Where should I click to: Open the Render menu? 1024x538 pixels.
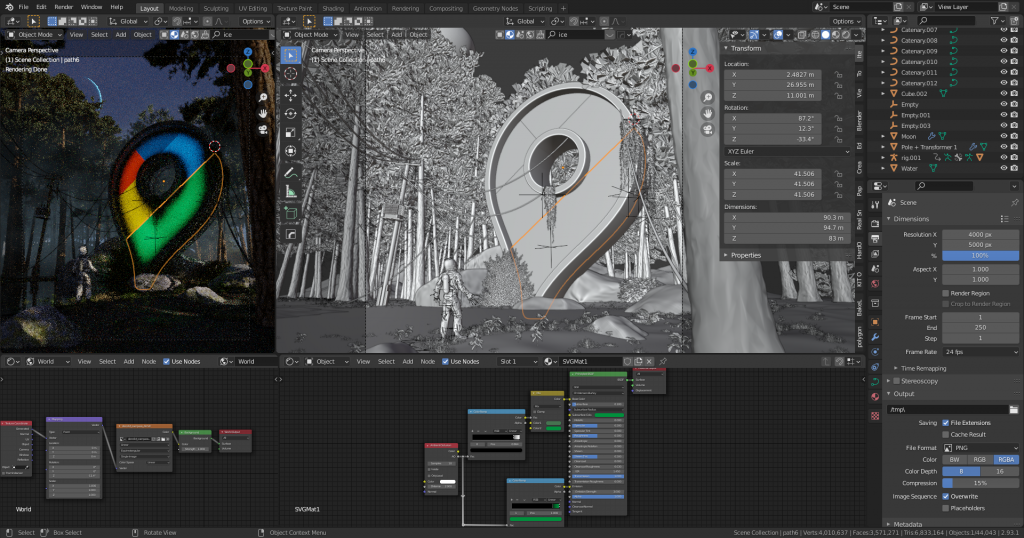click(63, 7)
